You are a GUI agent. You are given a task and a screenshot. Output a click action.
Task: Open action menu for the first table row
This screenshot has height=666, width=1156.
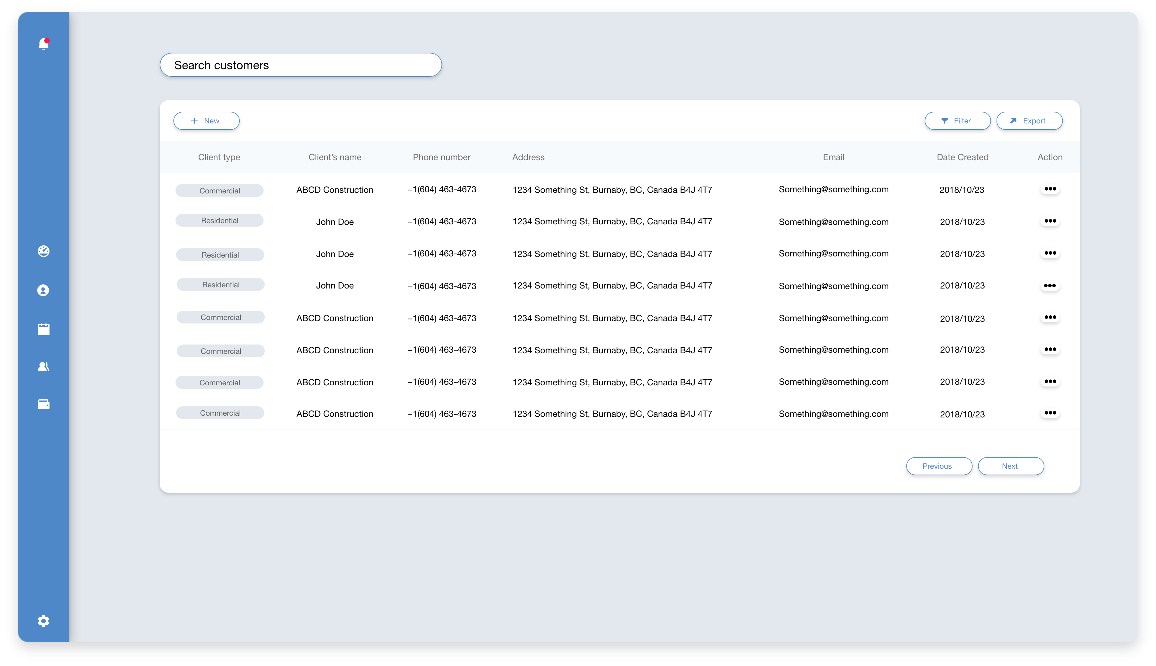point(1050,190)
